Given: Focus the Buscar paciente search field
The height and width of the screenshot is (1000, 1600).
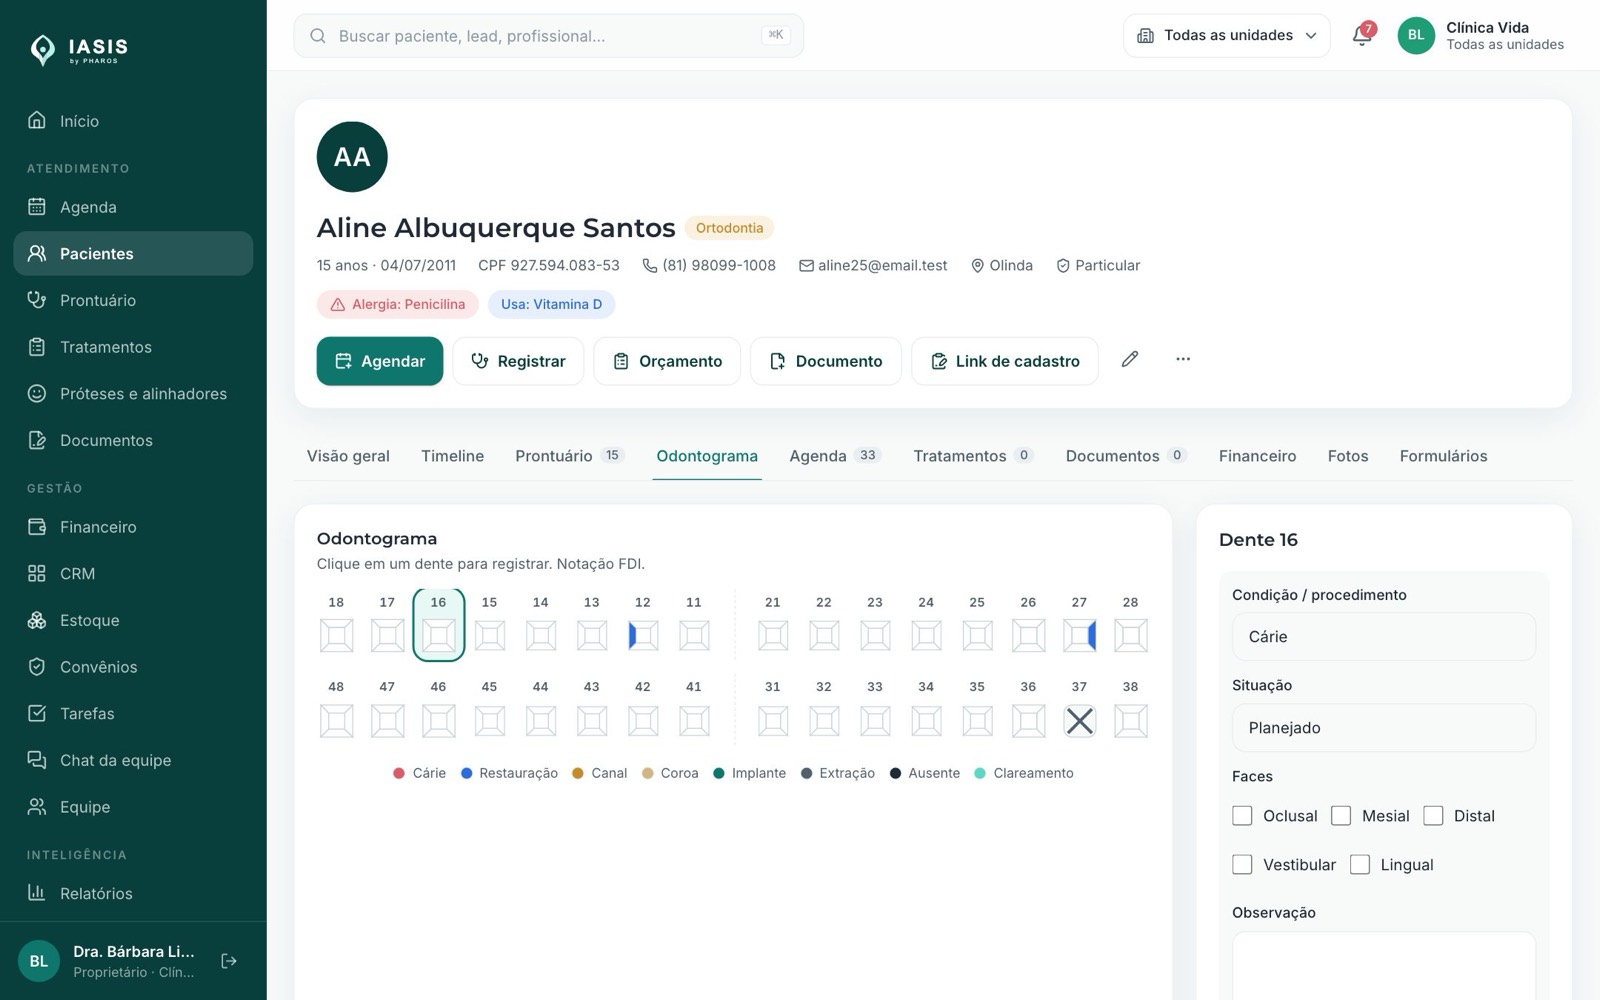Looking at the screenshot, I should coord(548,36).
